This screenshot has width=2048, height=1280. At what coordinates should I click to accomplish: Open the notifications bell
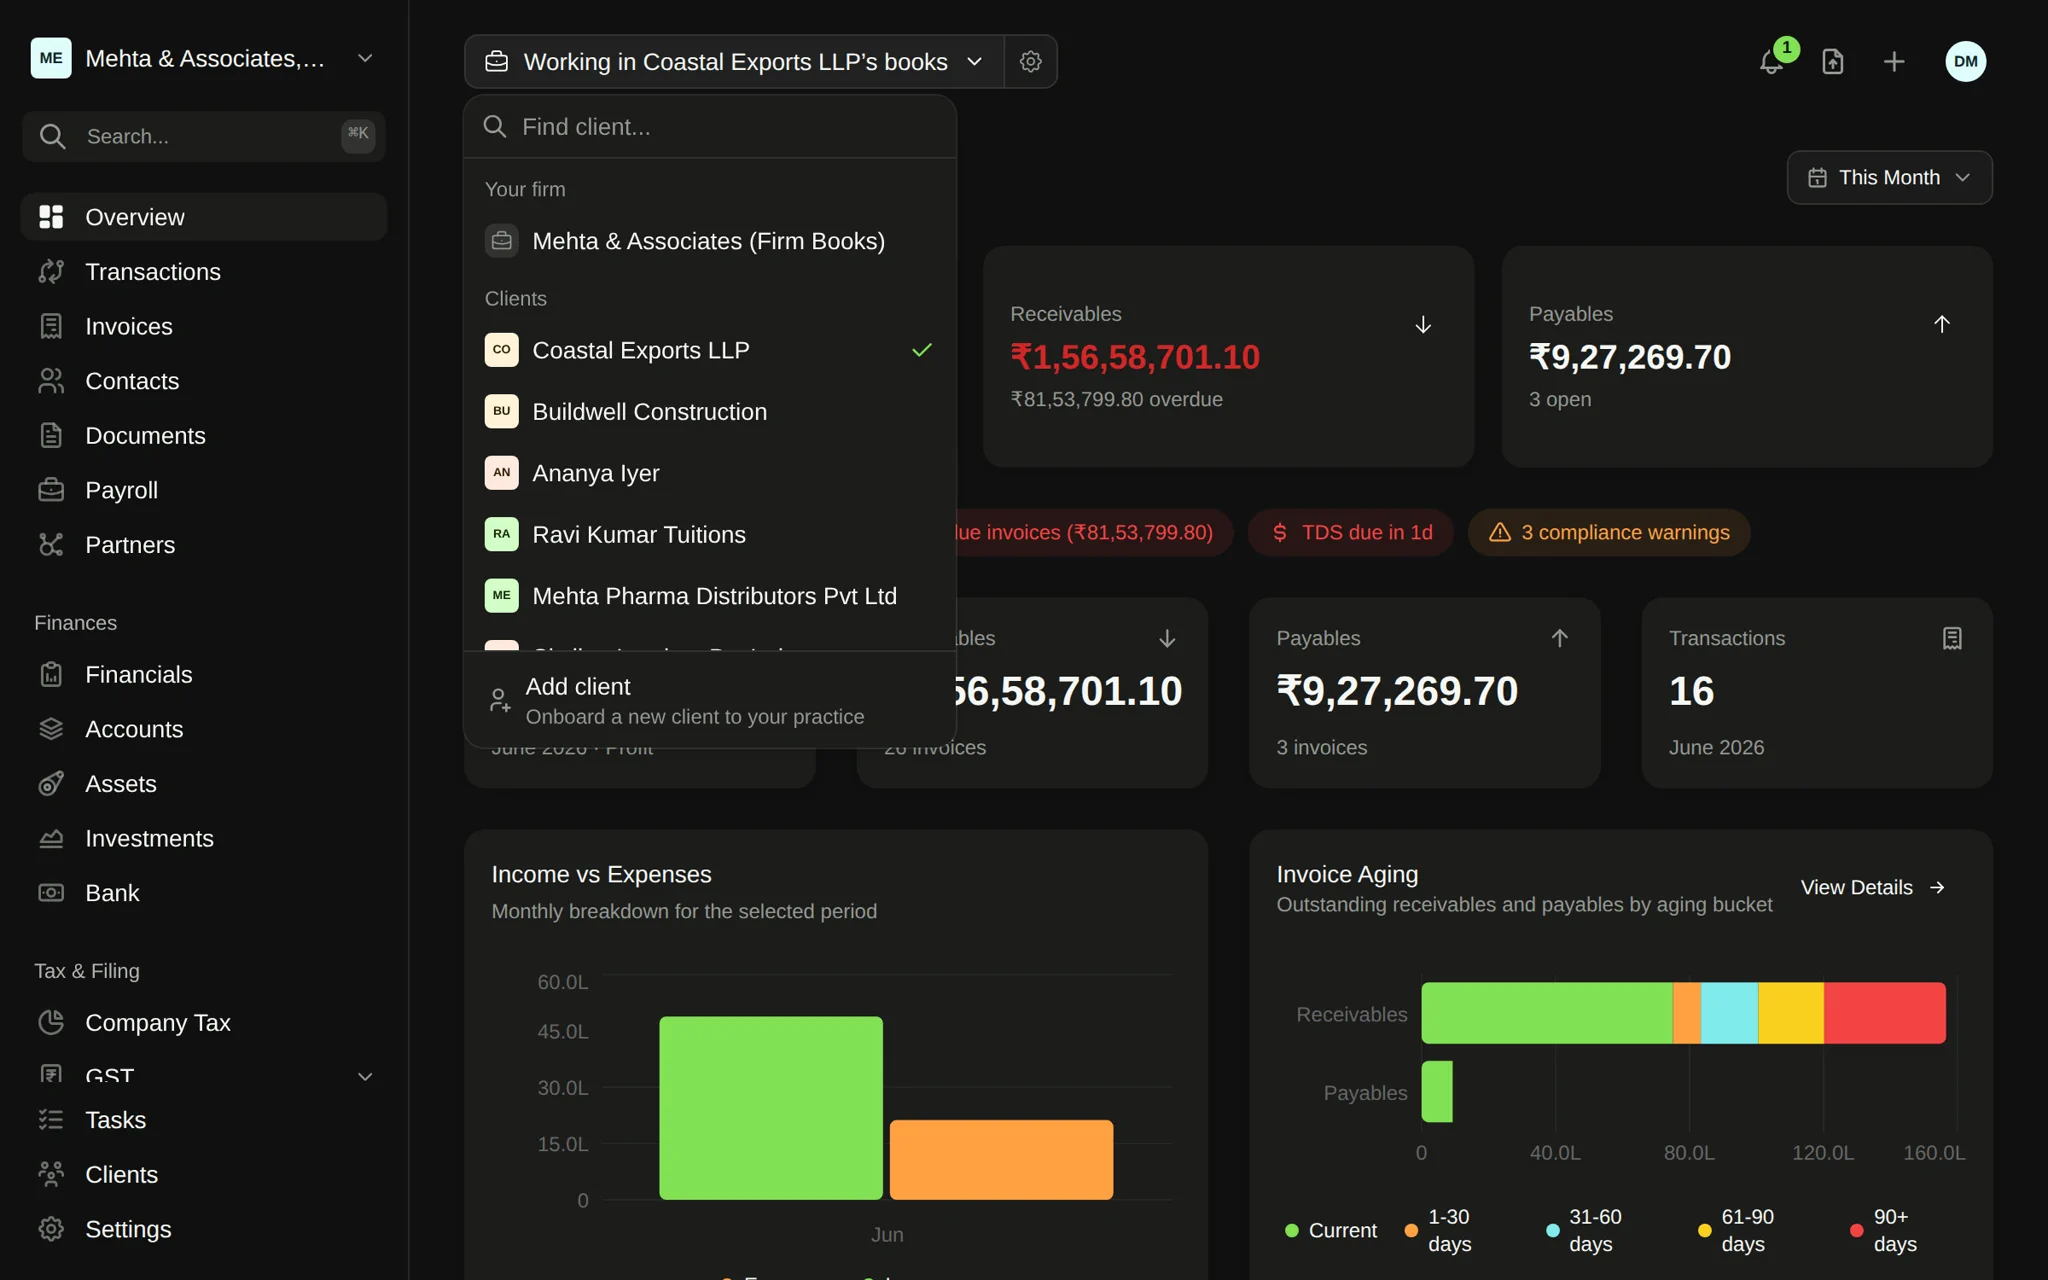pos(1771,62)
